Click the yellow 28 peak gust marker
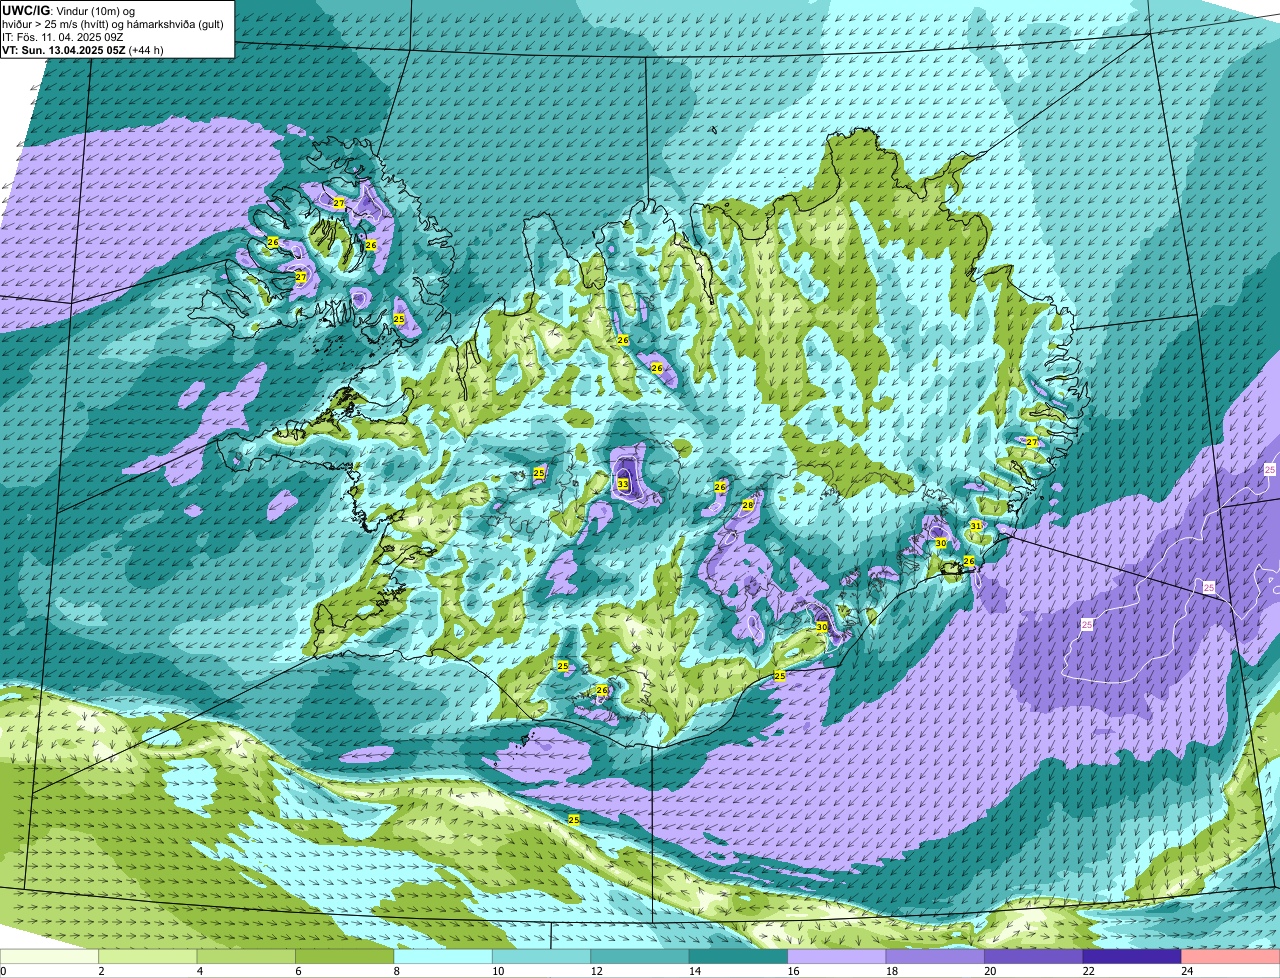Image resolution: width=1280 pixels, height=978 pixels. (747, 506)
